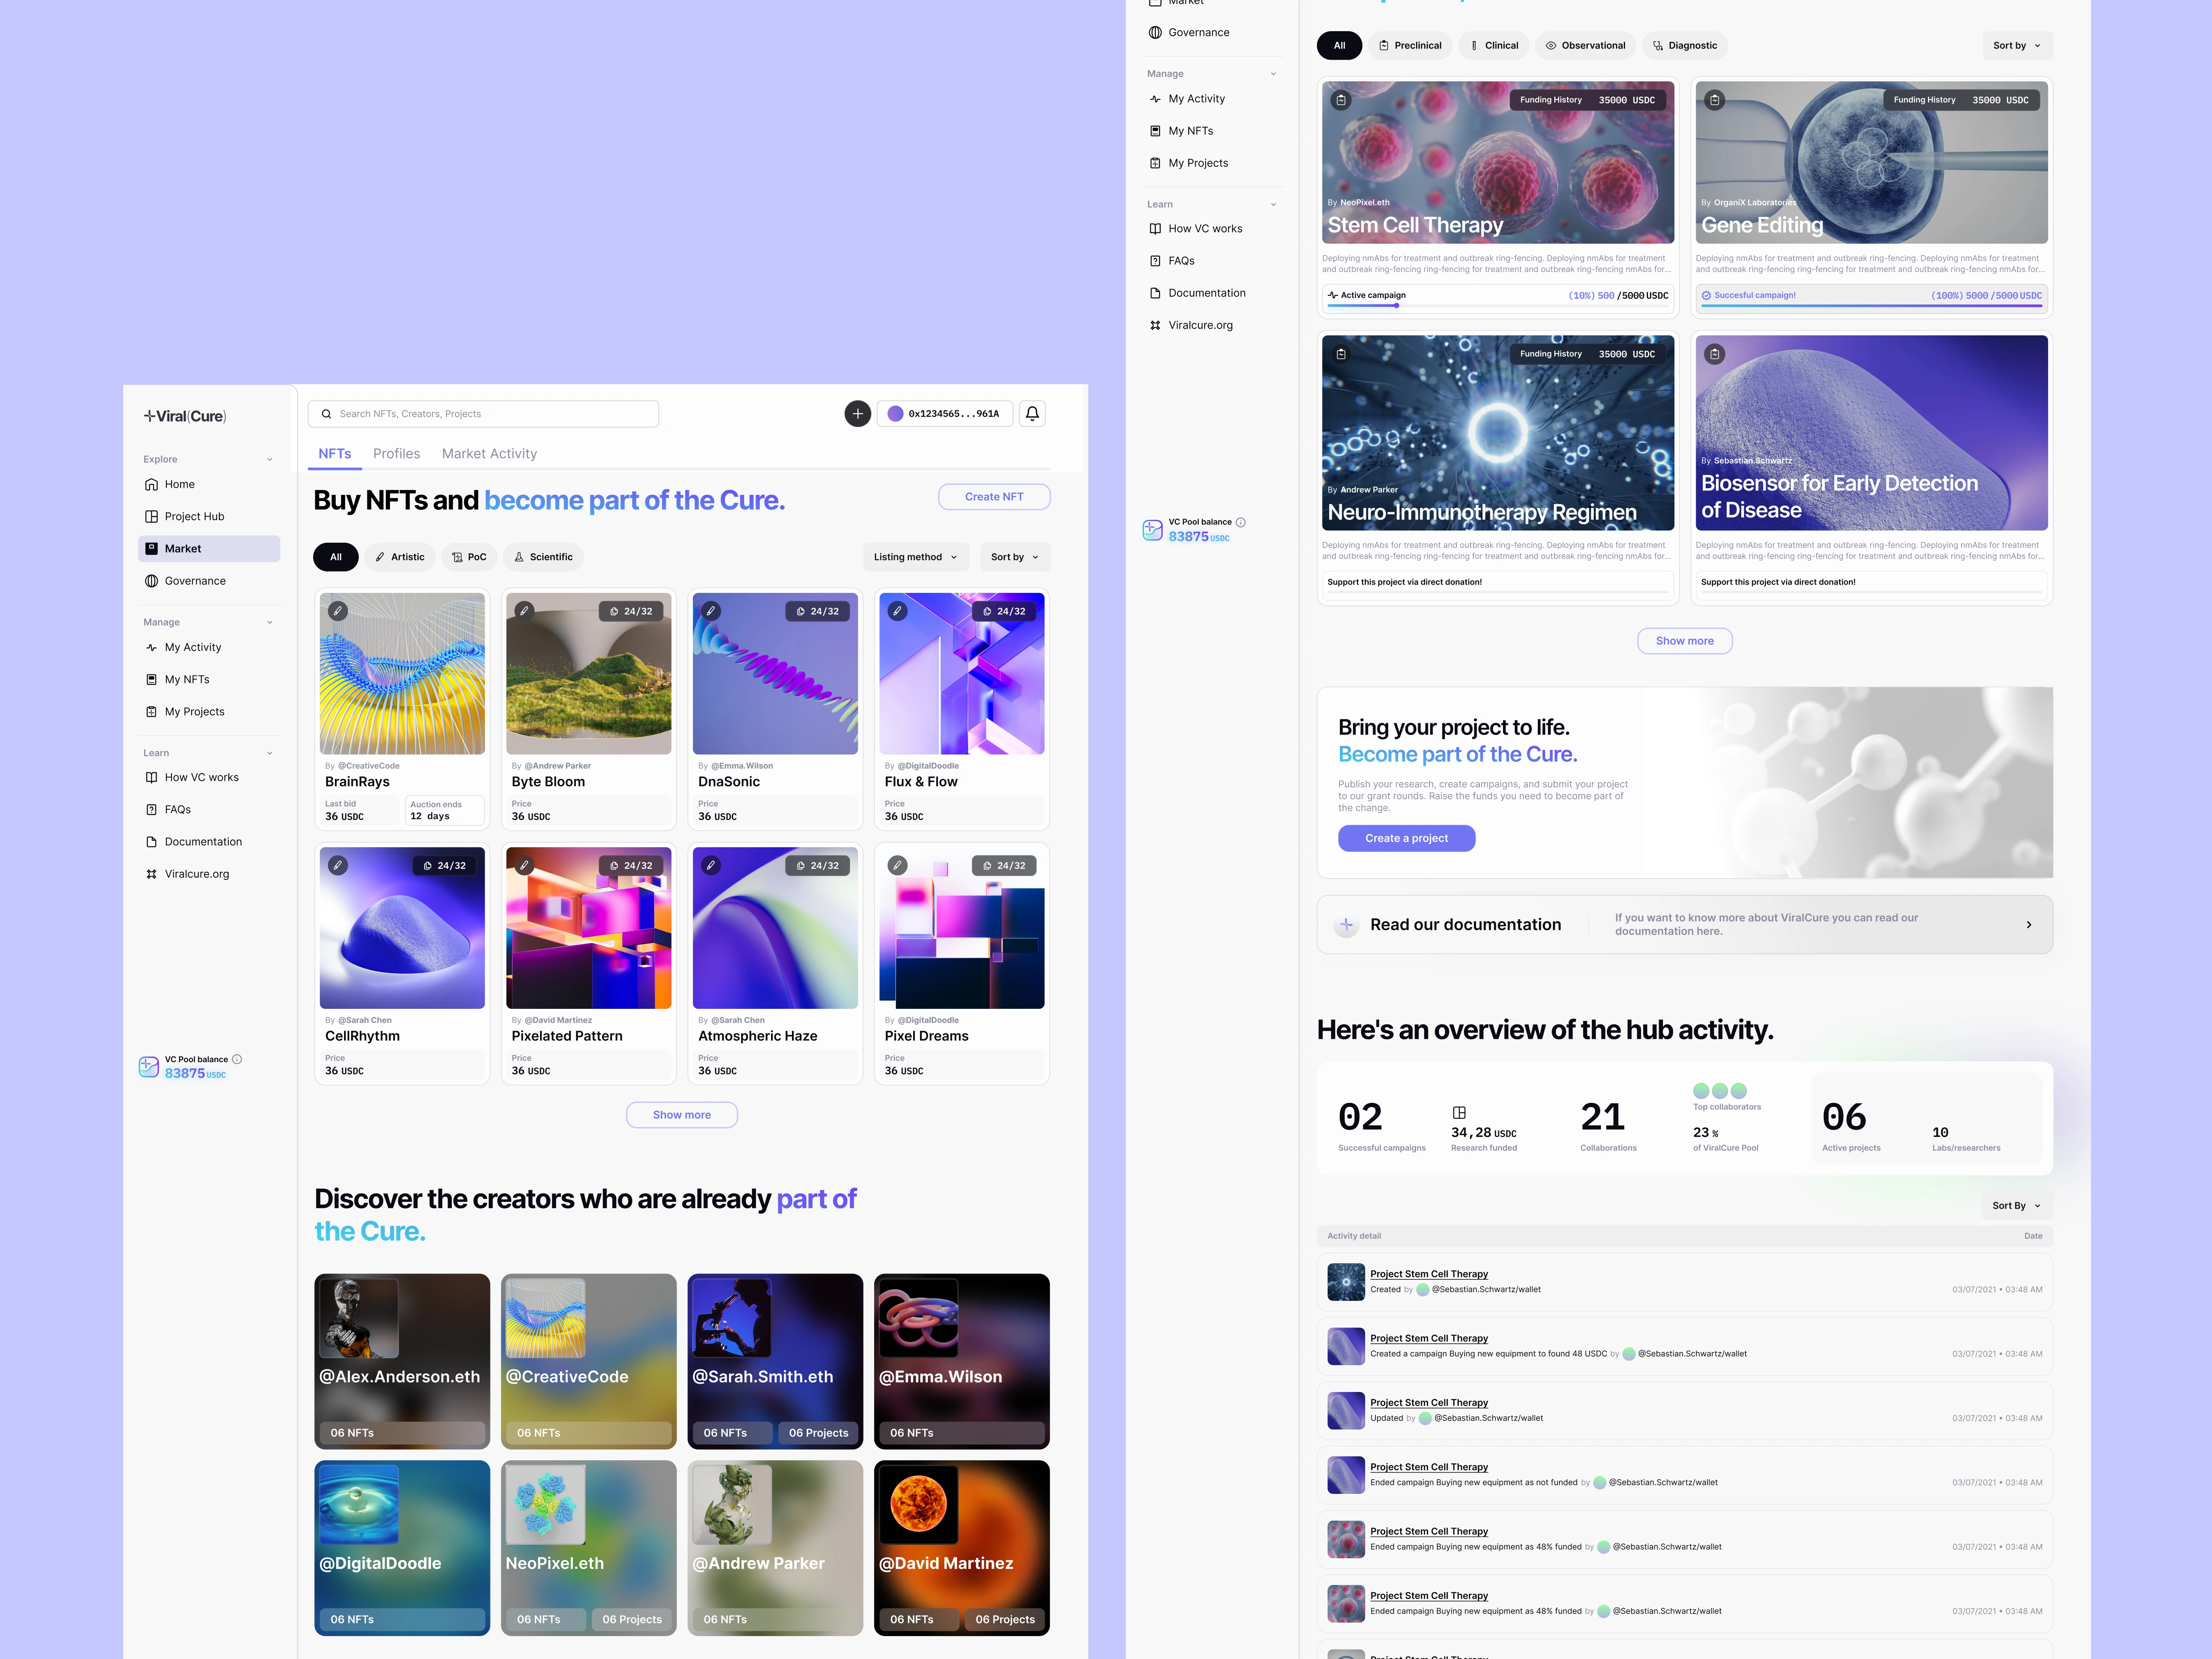Click the VC Pool balance info icon, Project Hub screen
Viewport: 2212px width, 1659px height.
(1241, 522)
